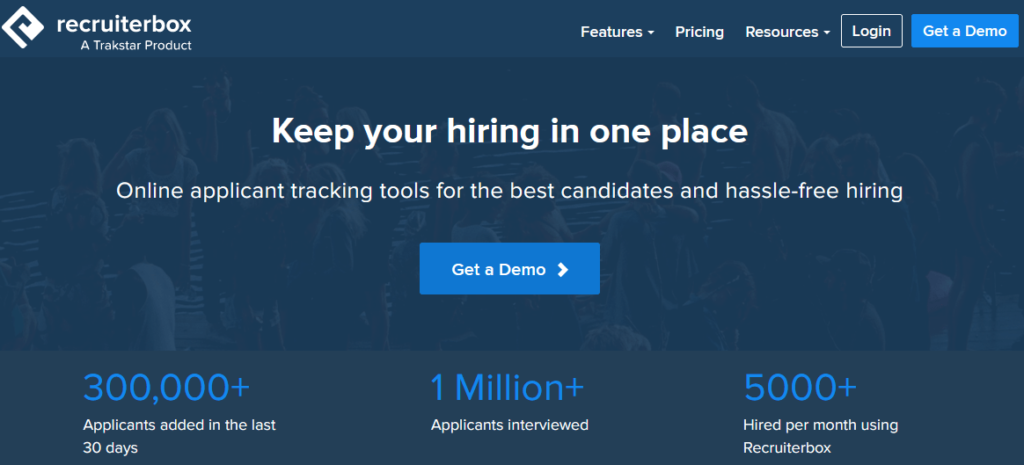Image resolution: width=1024 pixels, height=465 pixels.
Task: Click the Recruiterbox diamond logo icon
Action: pyautogui.click(x=23, y=28)
